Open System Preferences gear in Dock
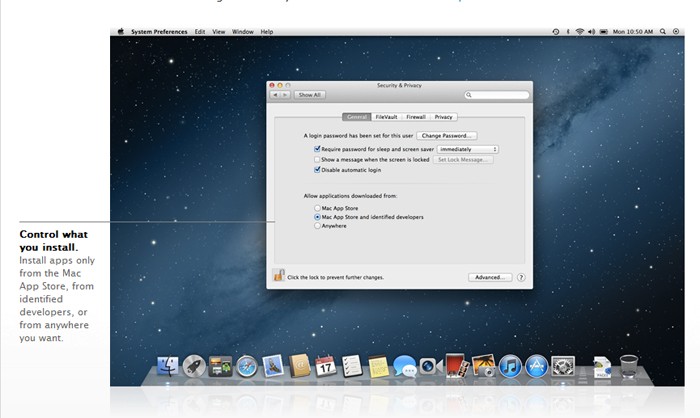 tap(562, 367)
